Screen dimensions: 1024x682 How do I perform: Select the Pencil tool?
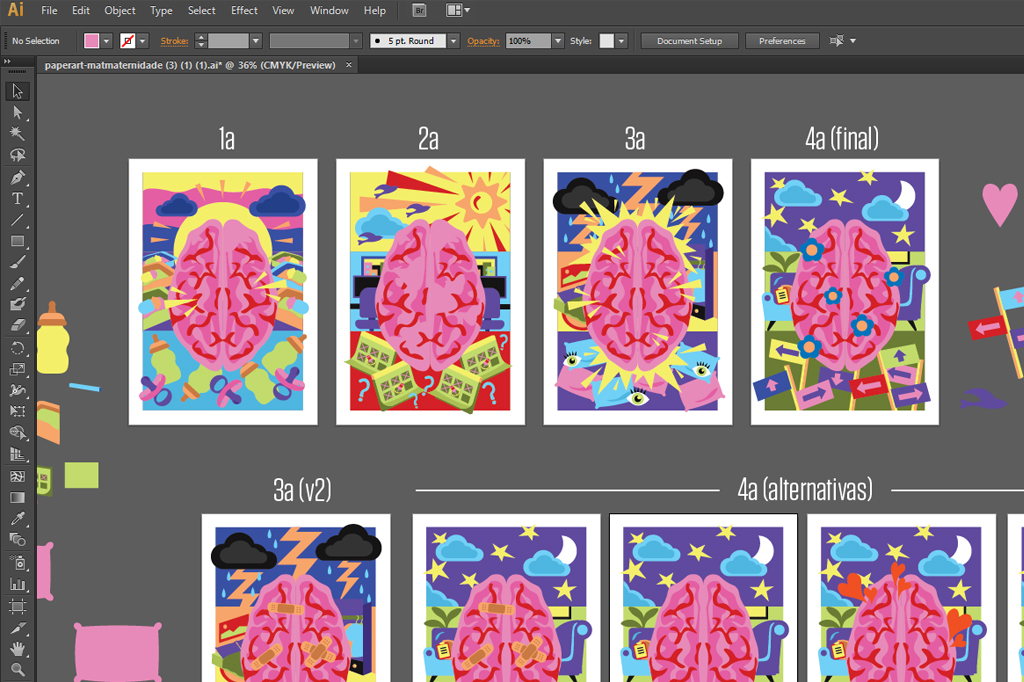tap(18, 284)
